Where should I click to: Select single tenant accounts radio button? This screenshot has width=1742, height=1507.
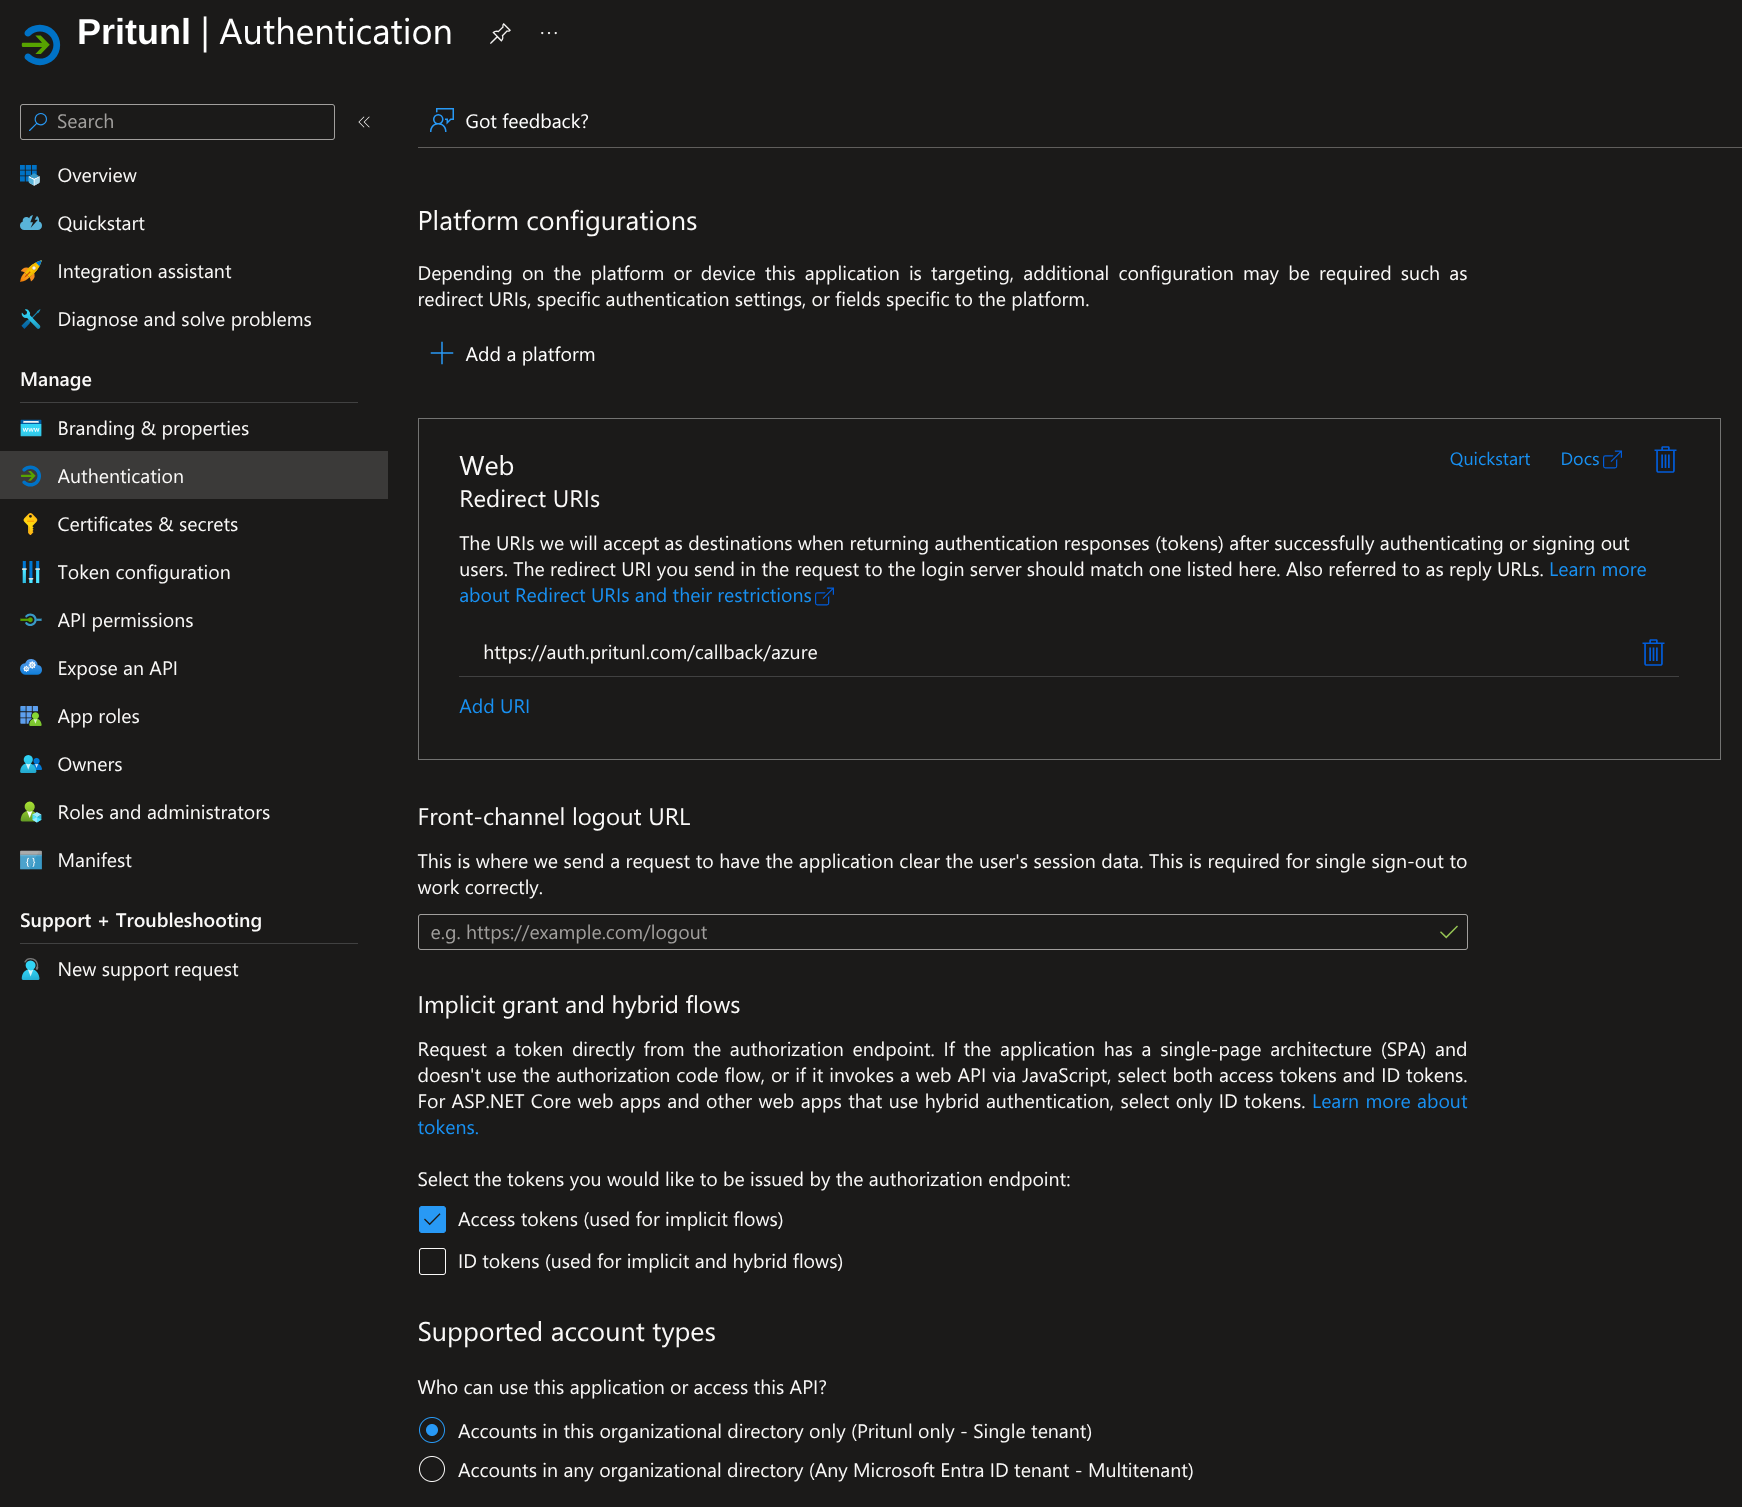coord(432,1431)
